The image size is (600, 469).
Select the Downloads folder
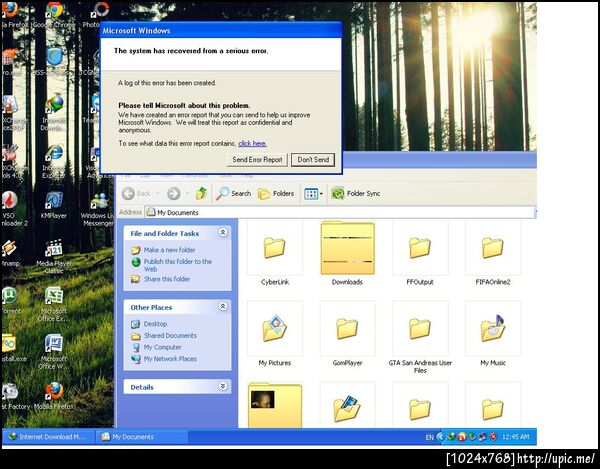point(347,254)
